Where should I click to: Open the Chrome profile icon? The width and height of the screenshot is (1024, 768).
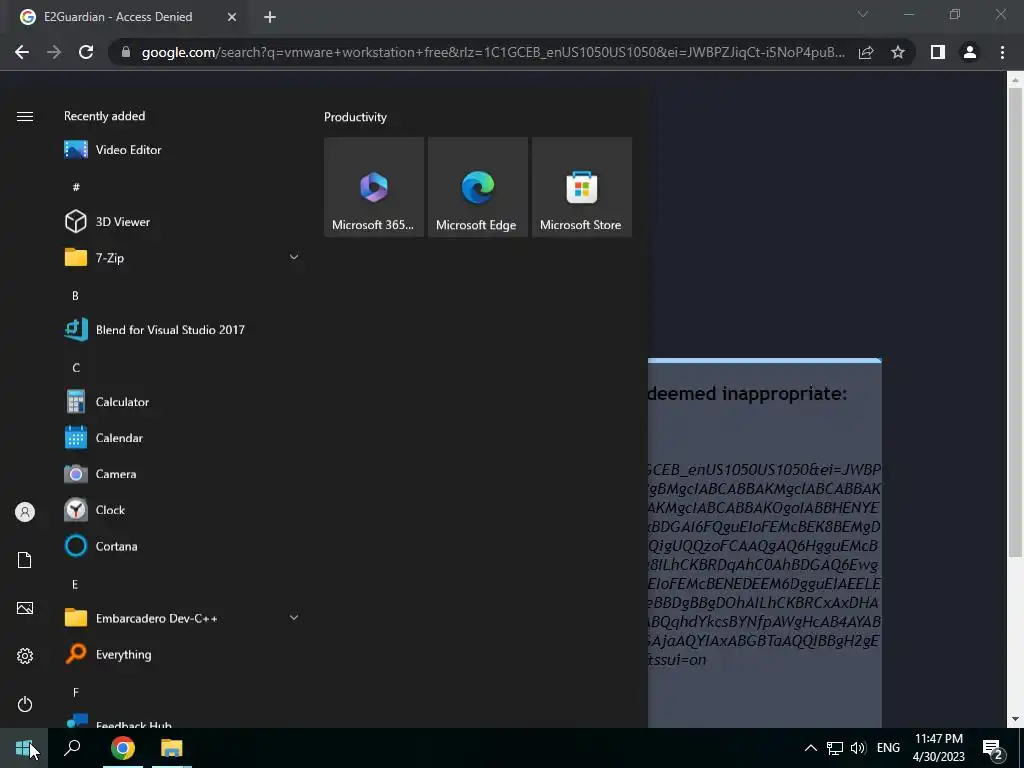[x=970, y=52]
